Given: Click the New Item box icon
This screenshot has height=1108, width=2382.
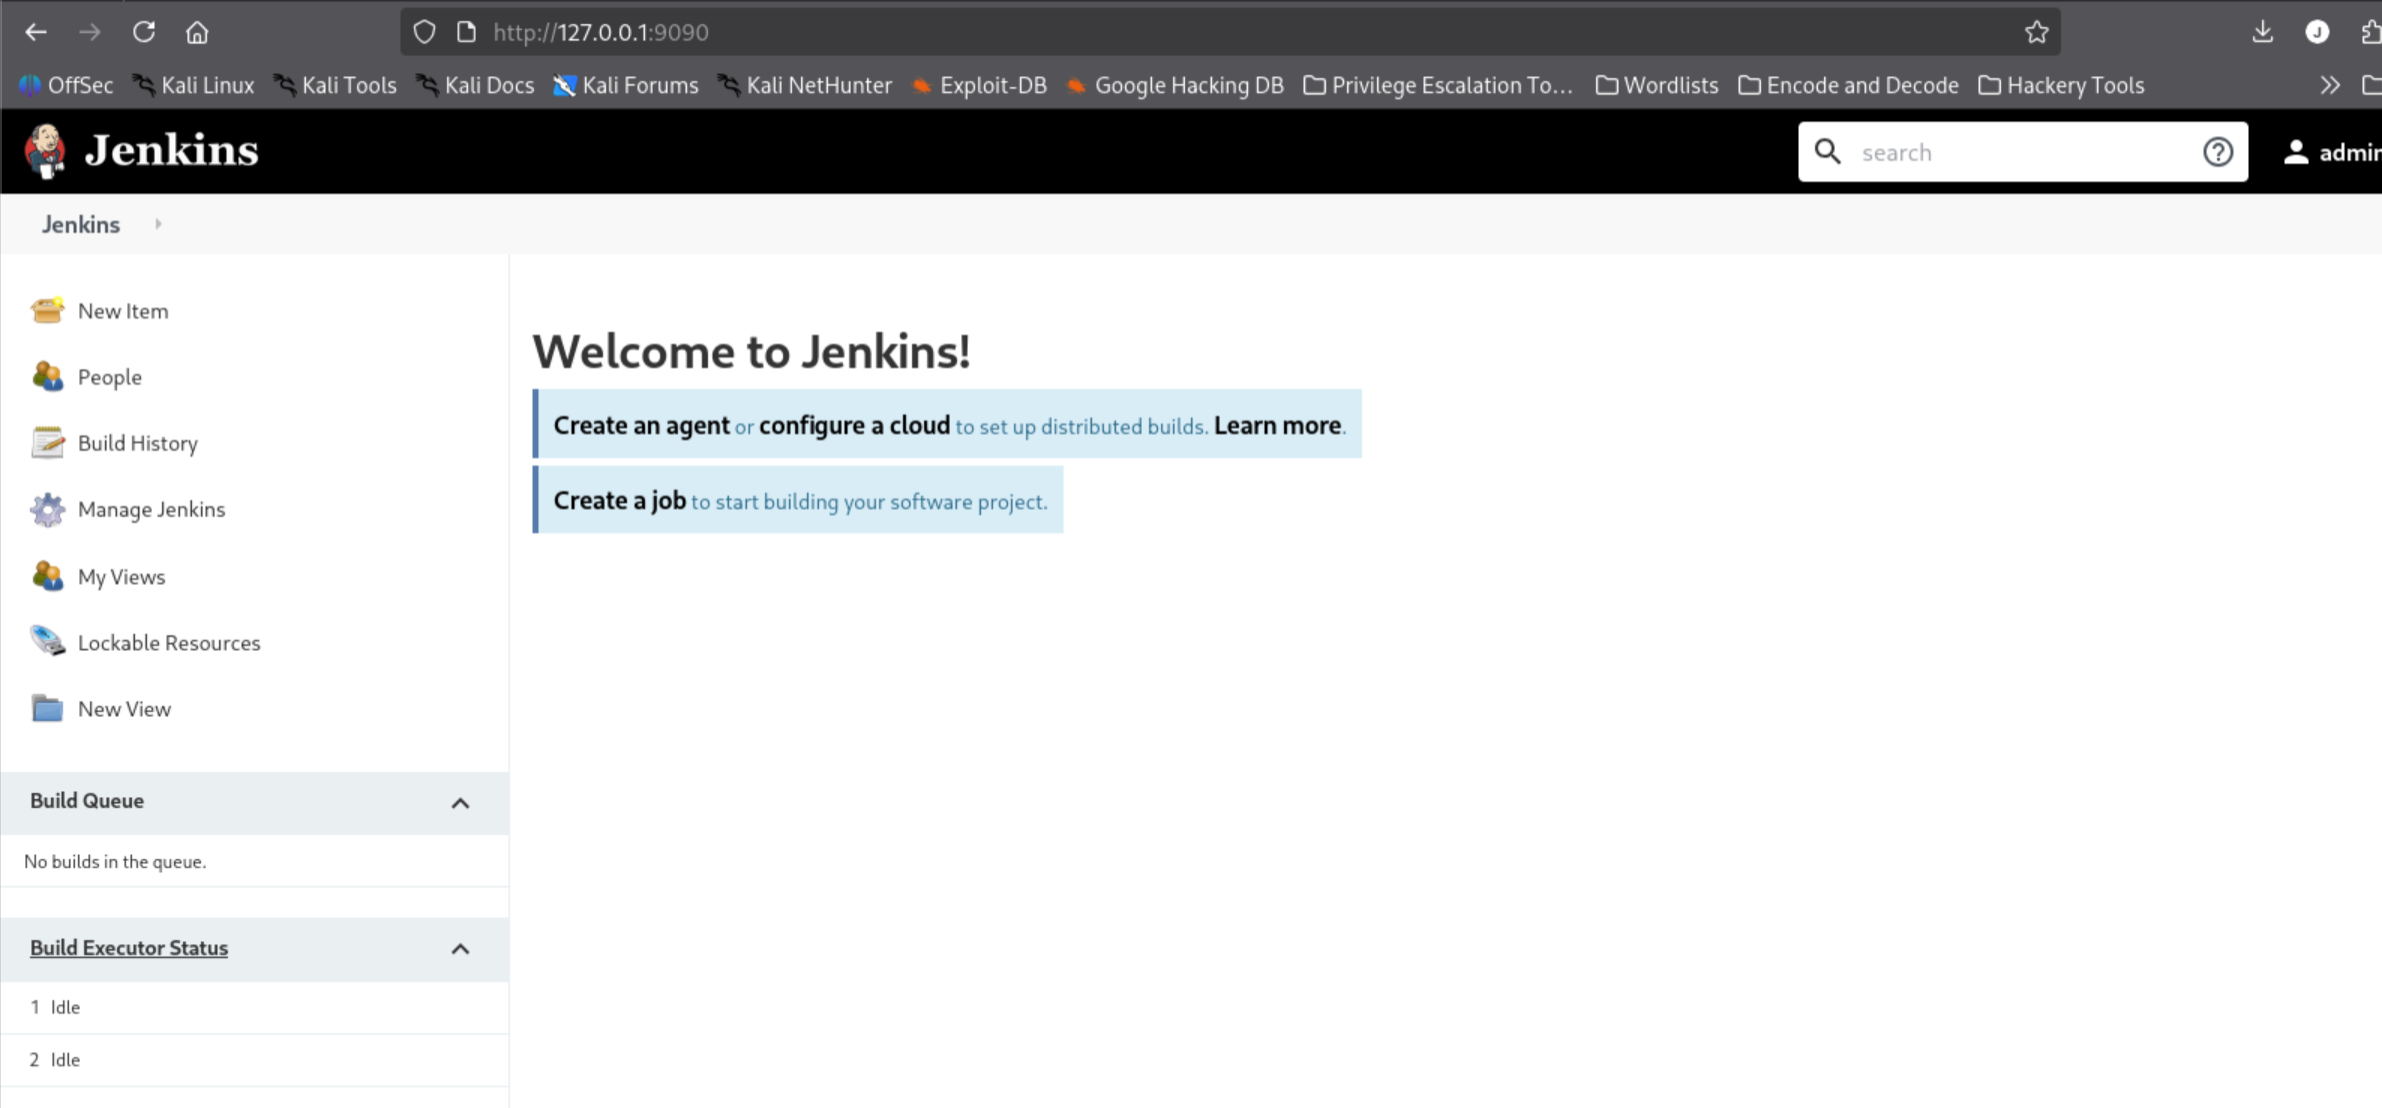Looking at the screenshot, I should pos(47,310).
